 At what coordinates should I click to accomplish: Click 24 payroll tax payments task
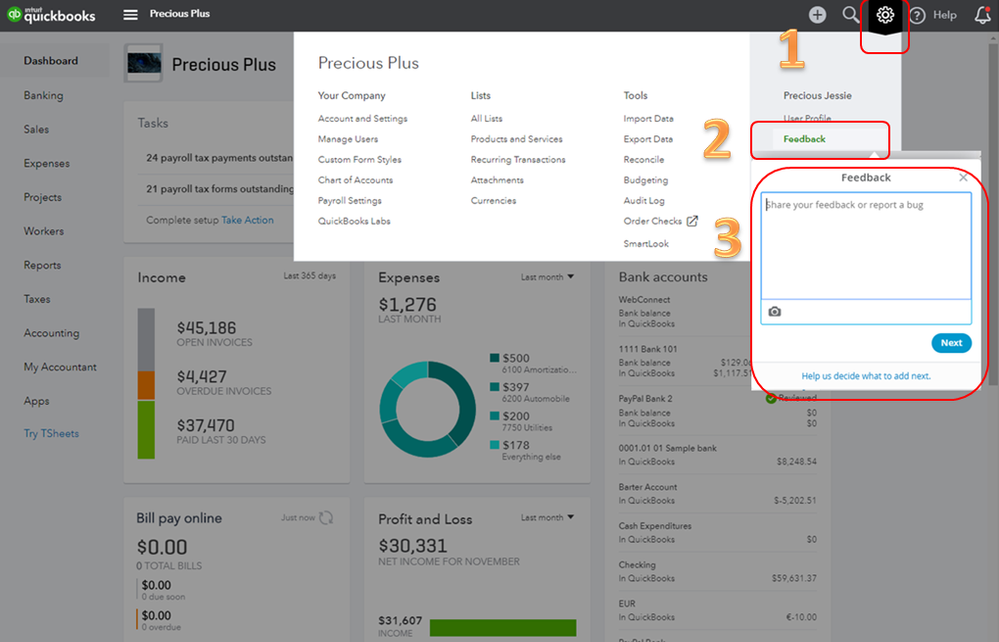click(x=219, y=157)
